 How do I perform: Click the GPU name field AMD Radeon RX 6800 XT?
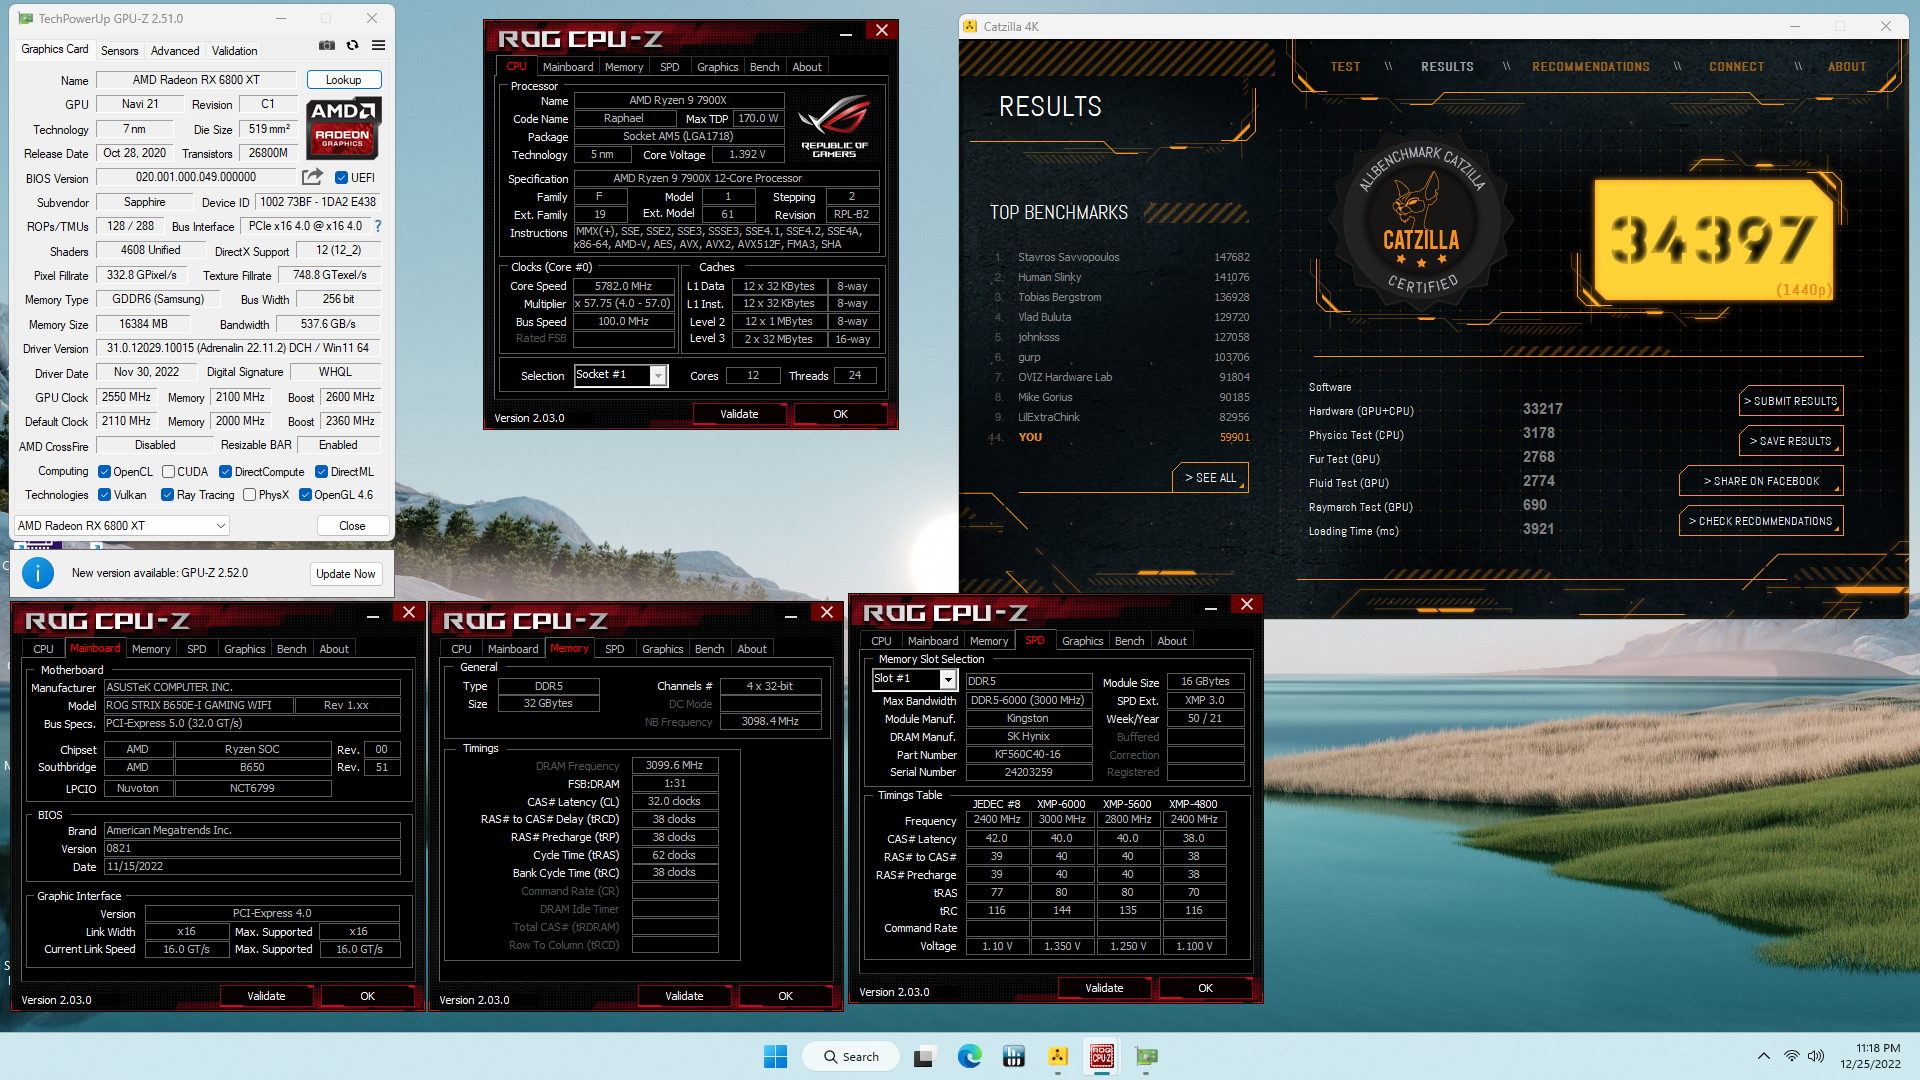[196, 80]
